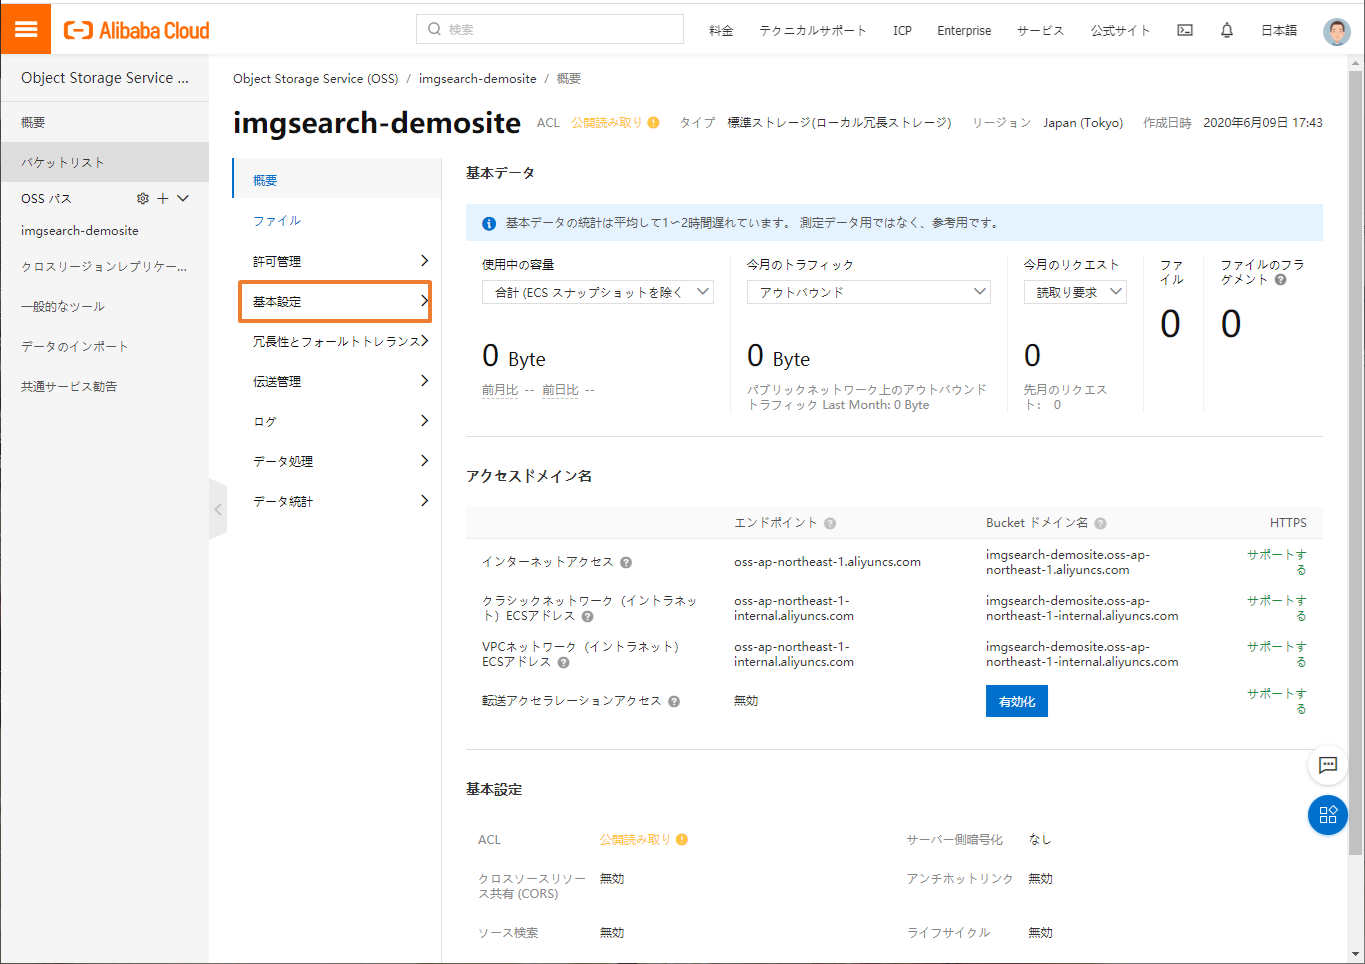
Task: Expand 冗長性とフォールトトレランス menu
Action: pos(336,341)
